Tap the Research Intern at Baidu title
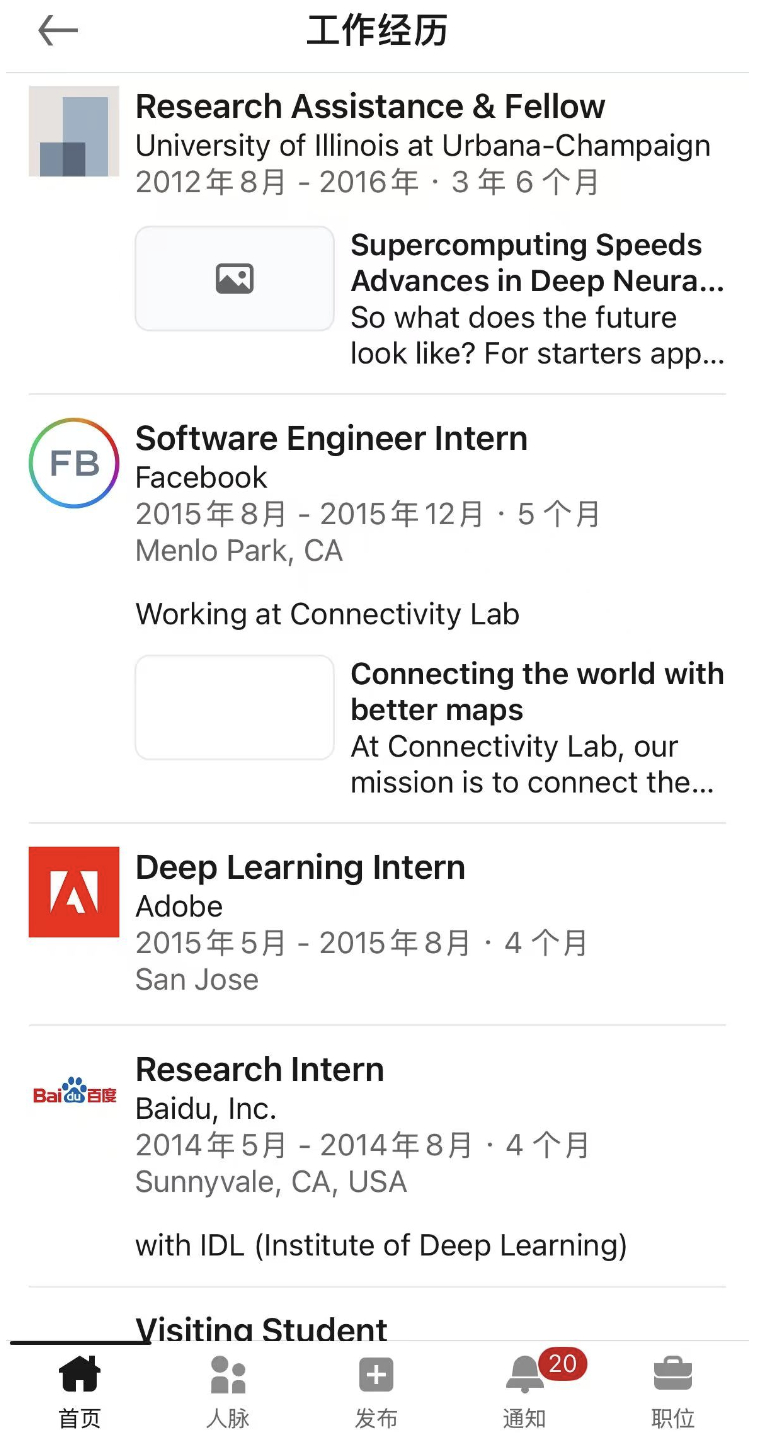The width and height of the screenshot is (770, 1444). pyautogui.click(x=260, y=1069)
